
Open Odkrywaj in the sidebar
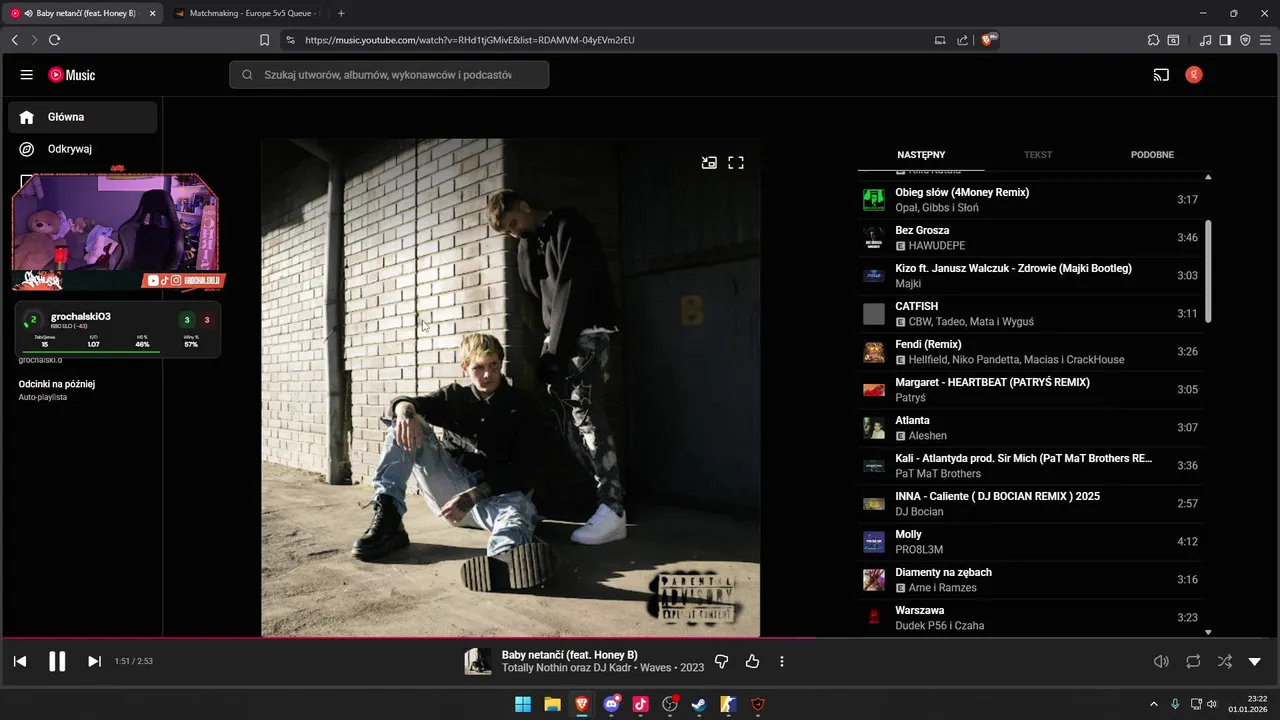point(83,149)
